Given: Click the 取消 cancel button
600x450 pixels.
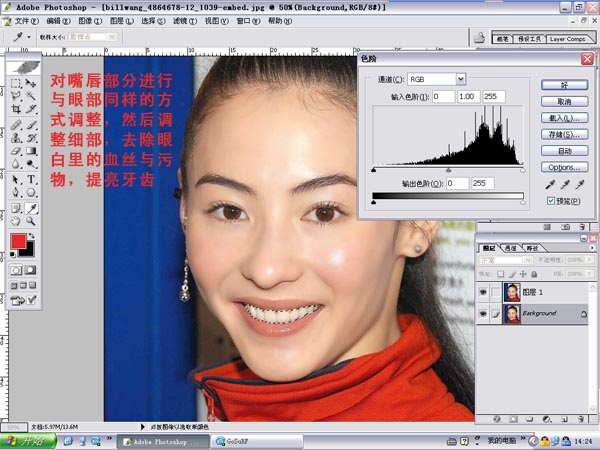Looking at the screenshot, I should [564, 101].
